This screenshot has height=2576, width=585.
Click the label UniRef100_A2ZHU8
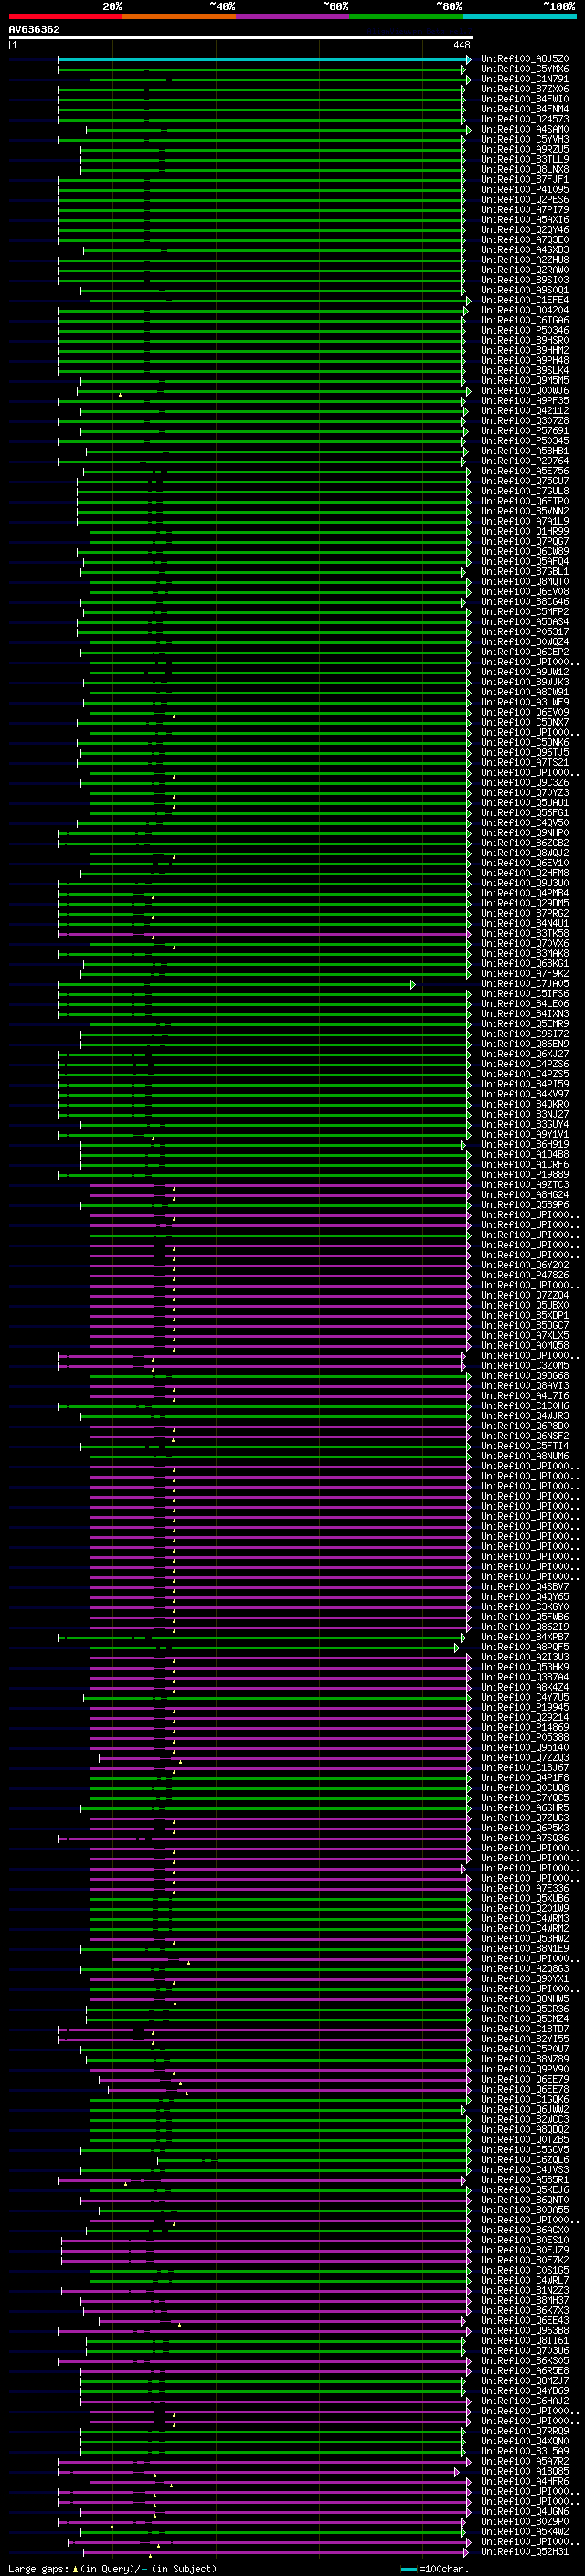pos(525,261)
